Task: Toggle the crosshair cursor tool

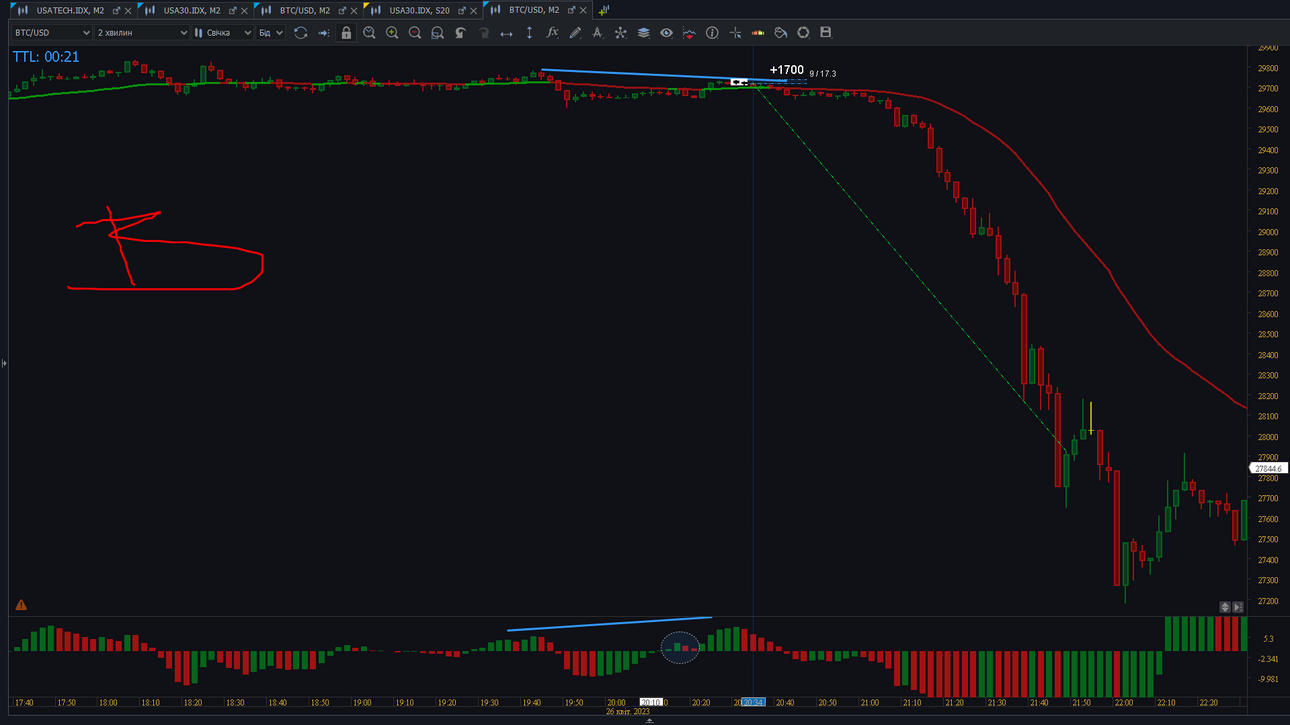Action: tap(735, 33)
